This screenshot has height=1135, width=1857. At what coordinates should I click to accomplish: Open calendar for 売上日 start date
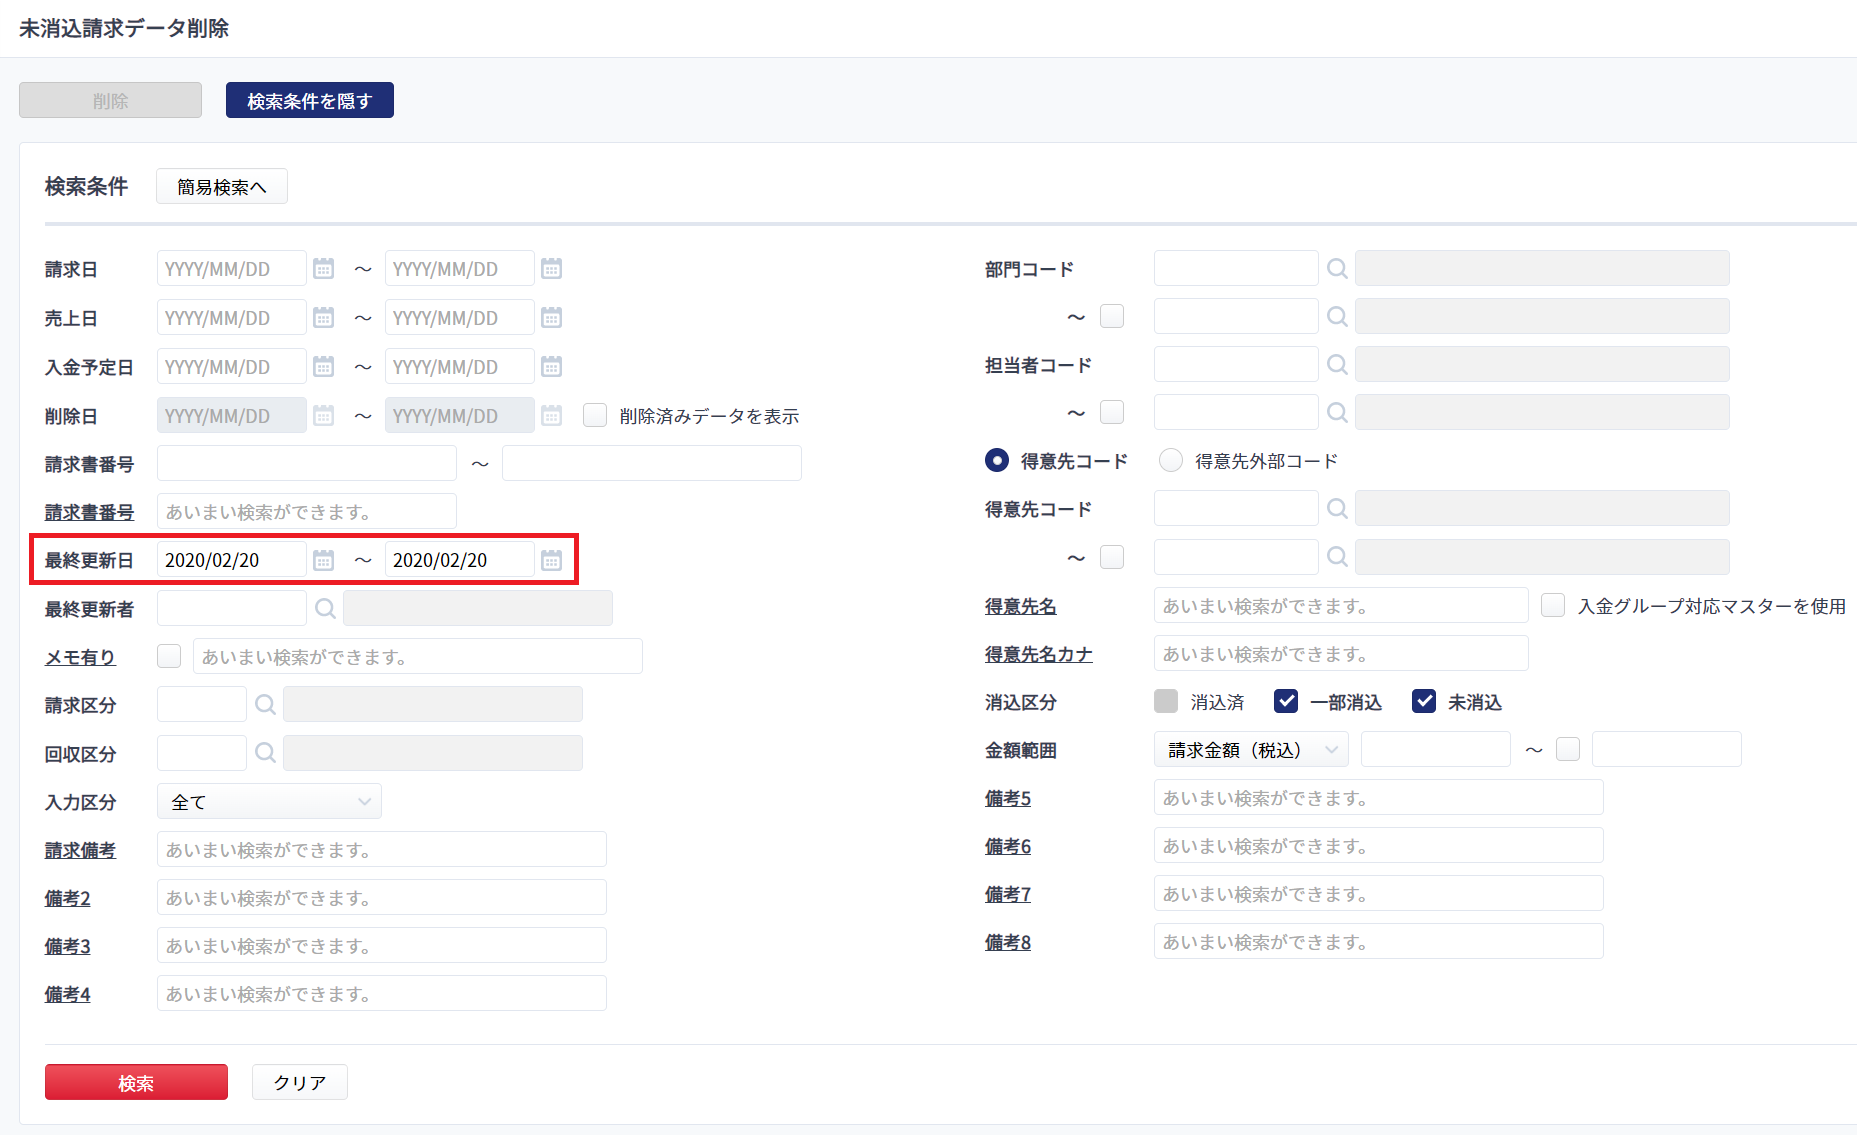[x=323, y=317]
